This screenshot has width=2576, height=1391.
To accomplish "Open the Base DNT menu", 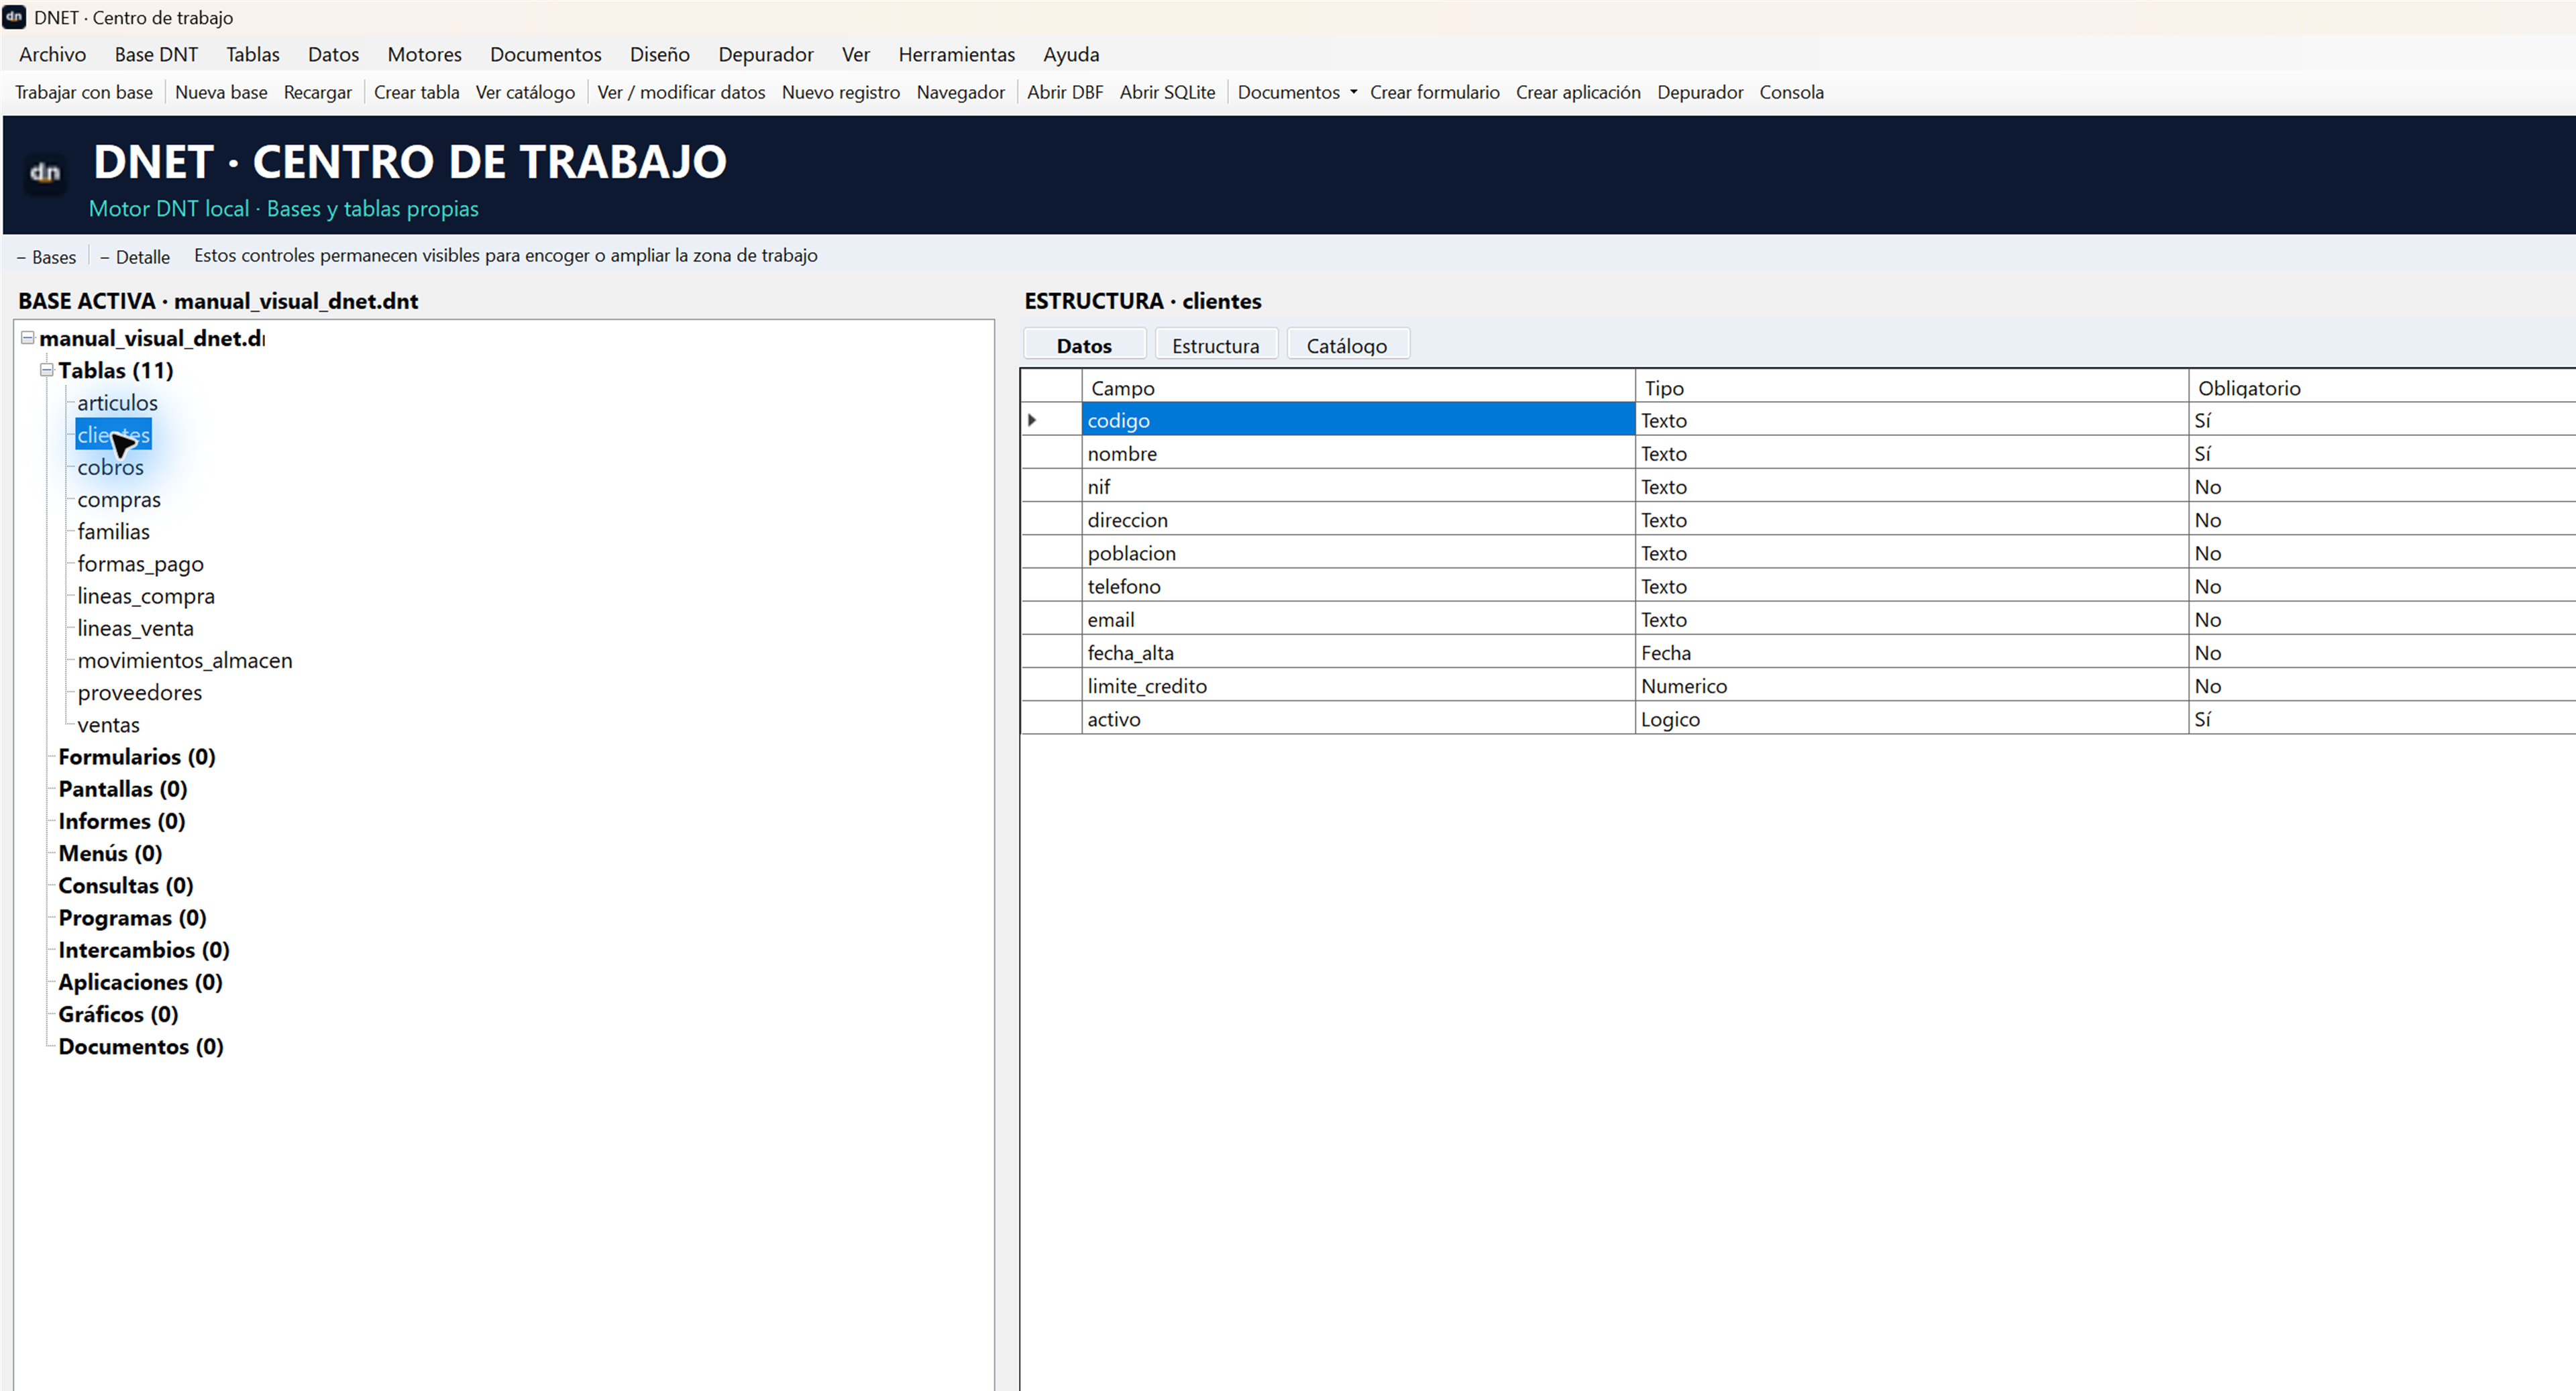I will 156,54.
